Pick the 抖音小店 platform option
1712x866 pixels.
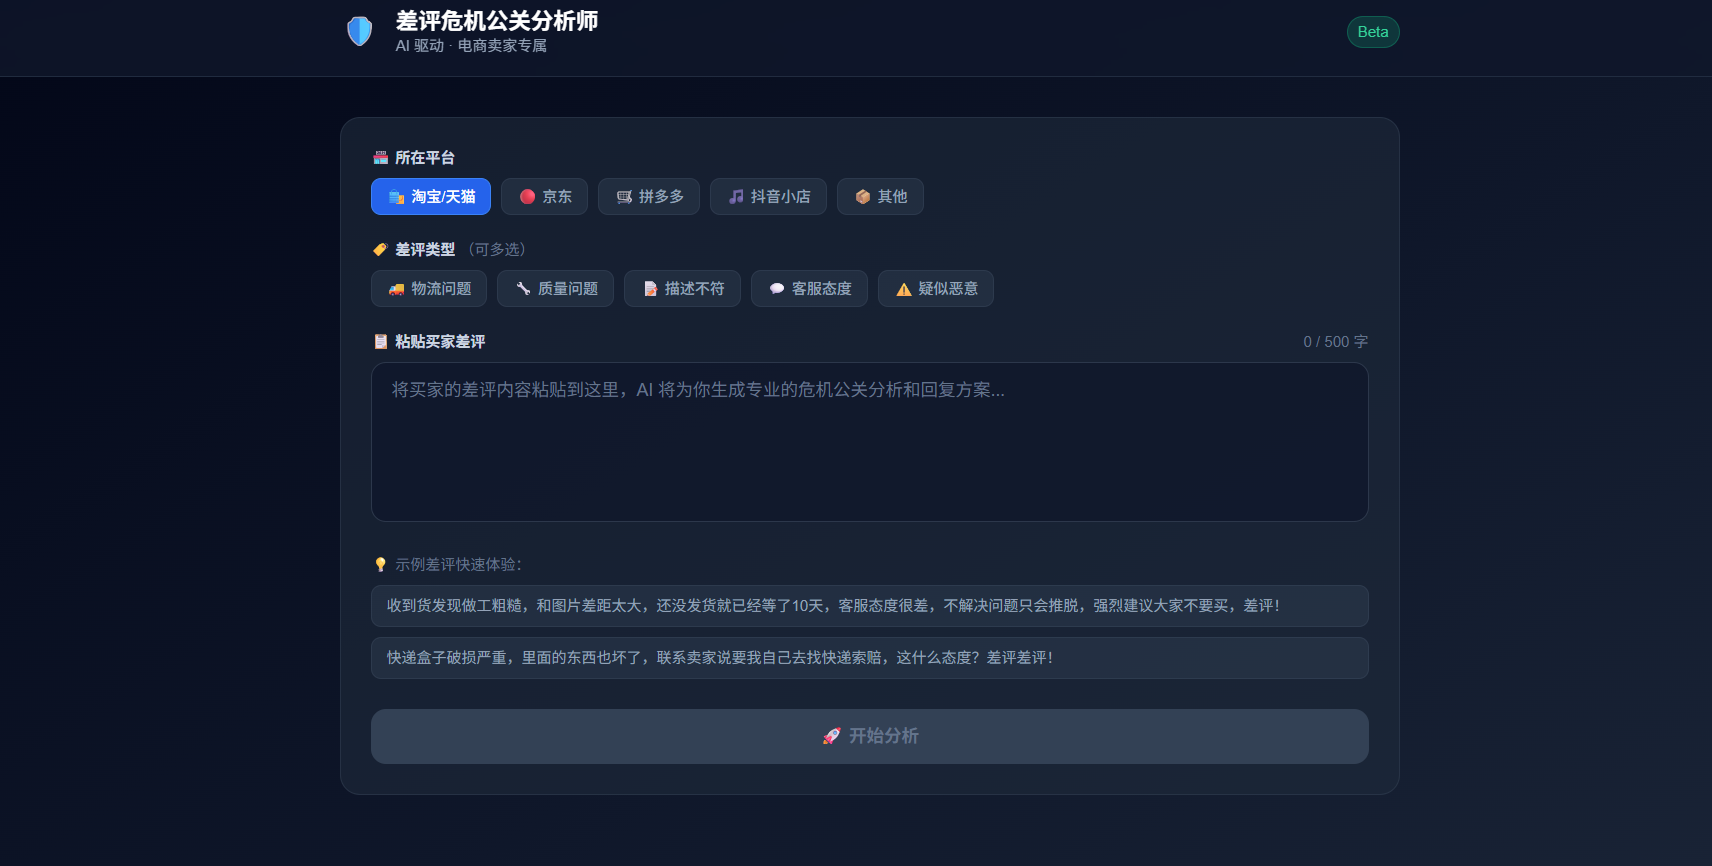tap(768, 197)
